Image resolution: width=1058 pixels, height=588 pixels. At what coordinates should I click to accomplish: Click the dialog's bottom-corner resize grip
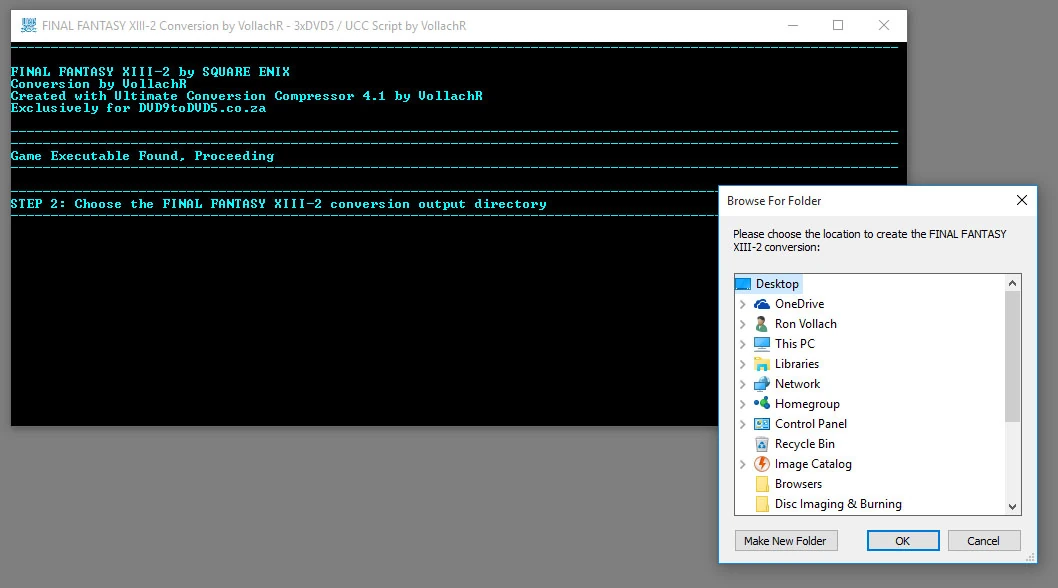coord(1030,557)
